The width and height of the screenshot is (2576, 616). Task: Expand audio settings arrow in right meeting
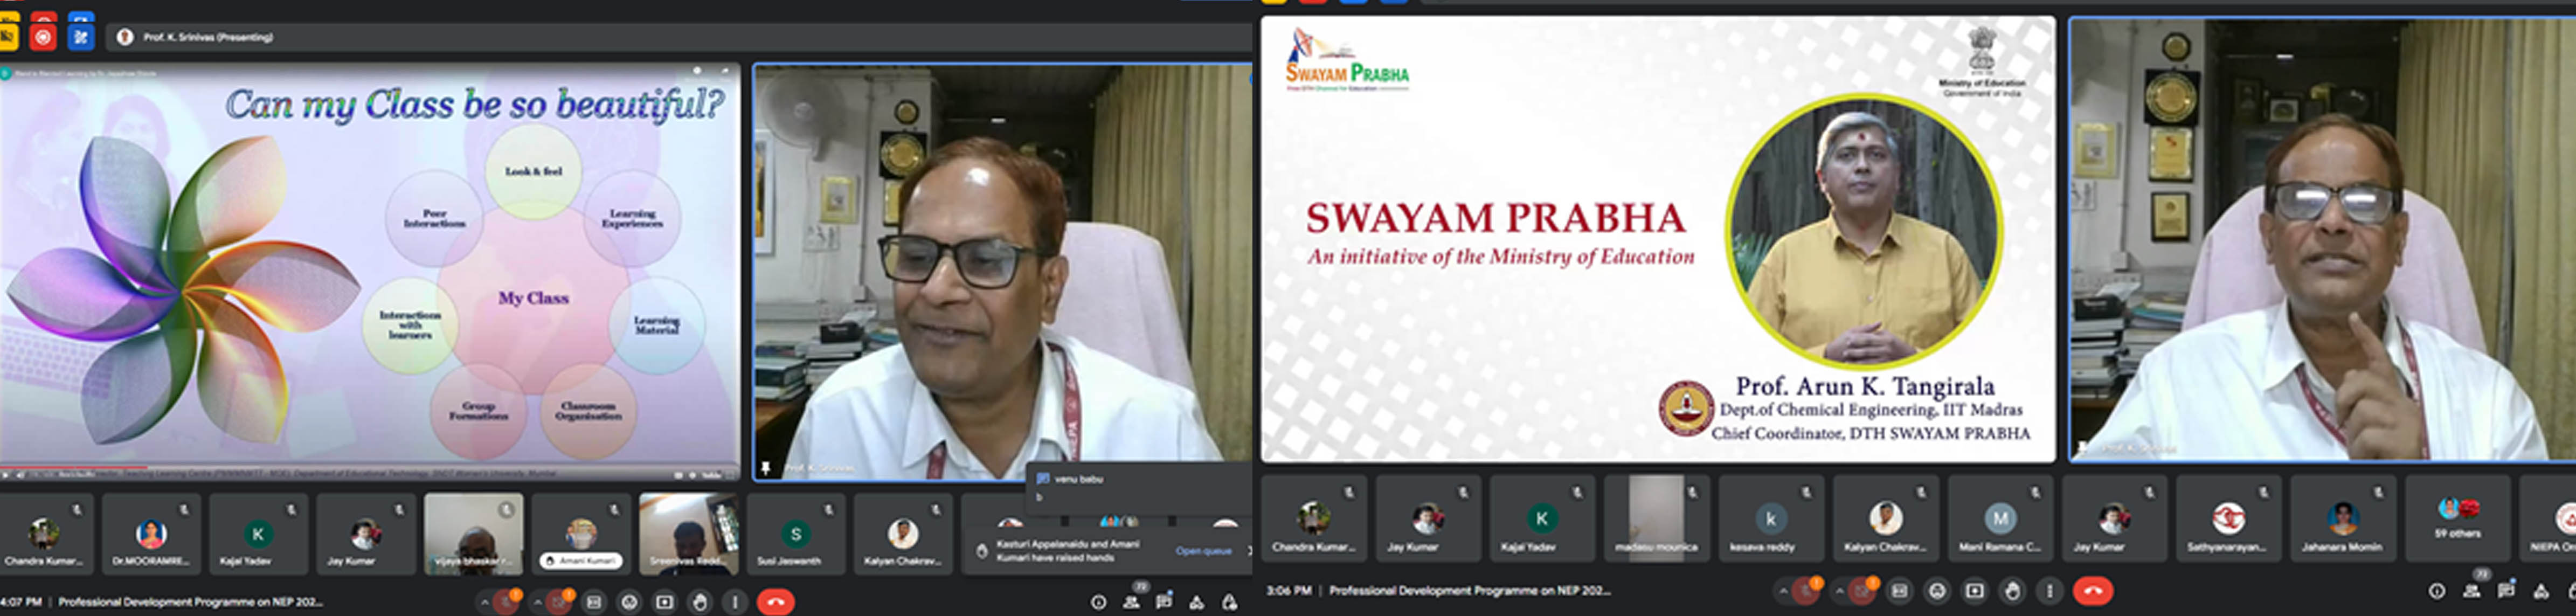(x=1785, y=591)
